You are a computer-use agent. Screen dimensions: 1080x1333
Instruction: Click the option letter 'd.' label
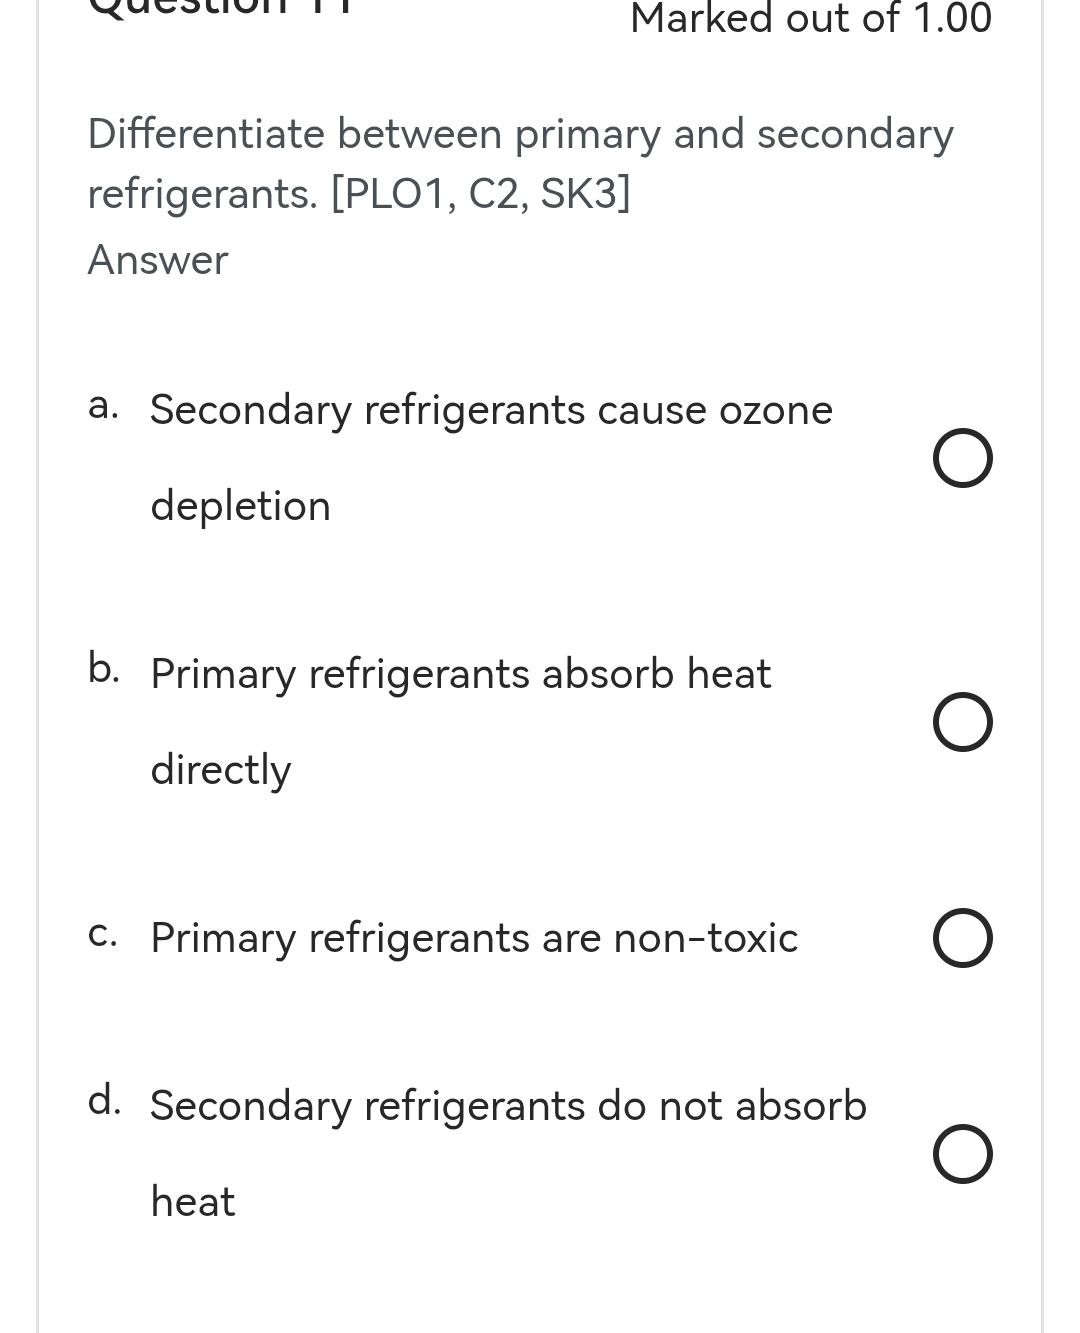[103, 1101]
